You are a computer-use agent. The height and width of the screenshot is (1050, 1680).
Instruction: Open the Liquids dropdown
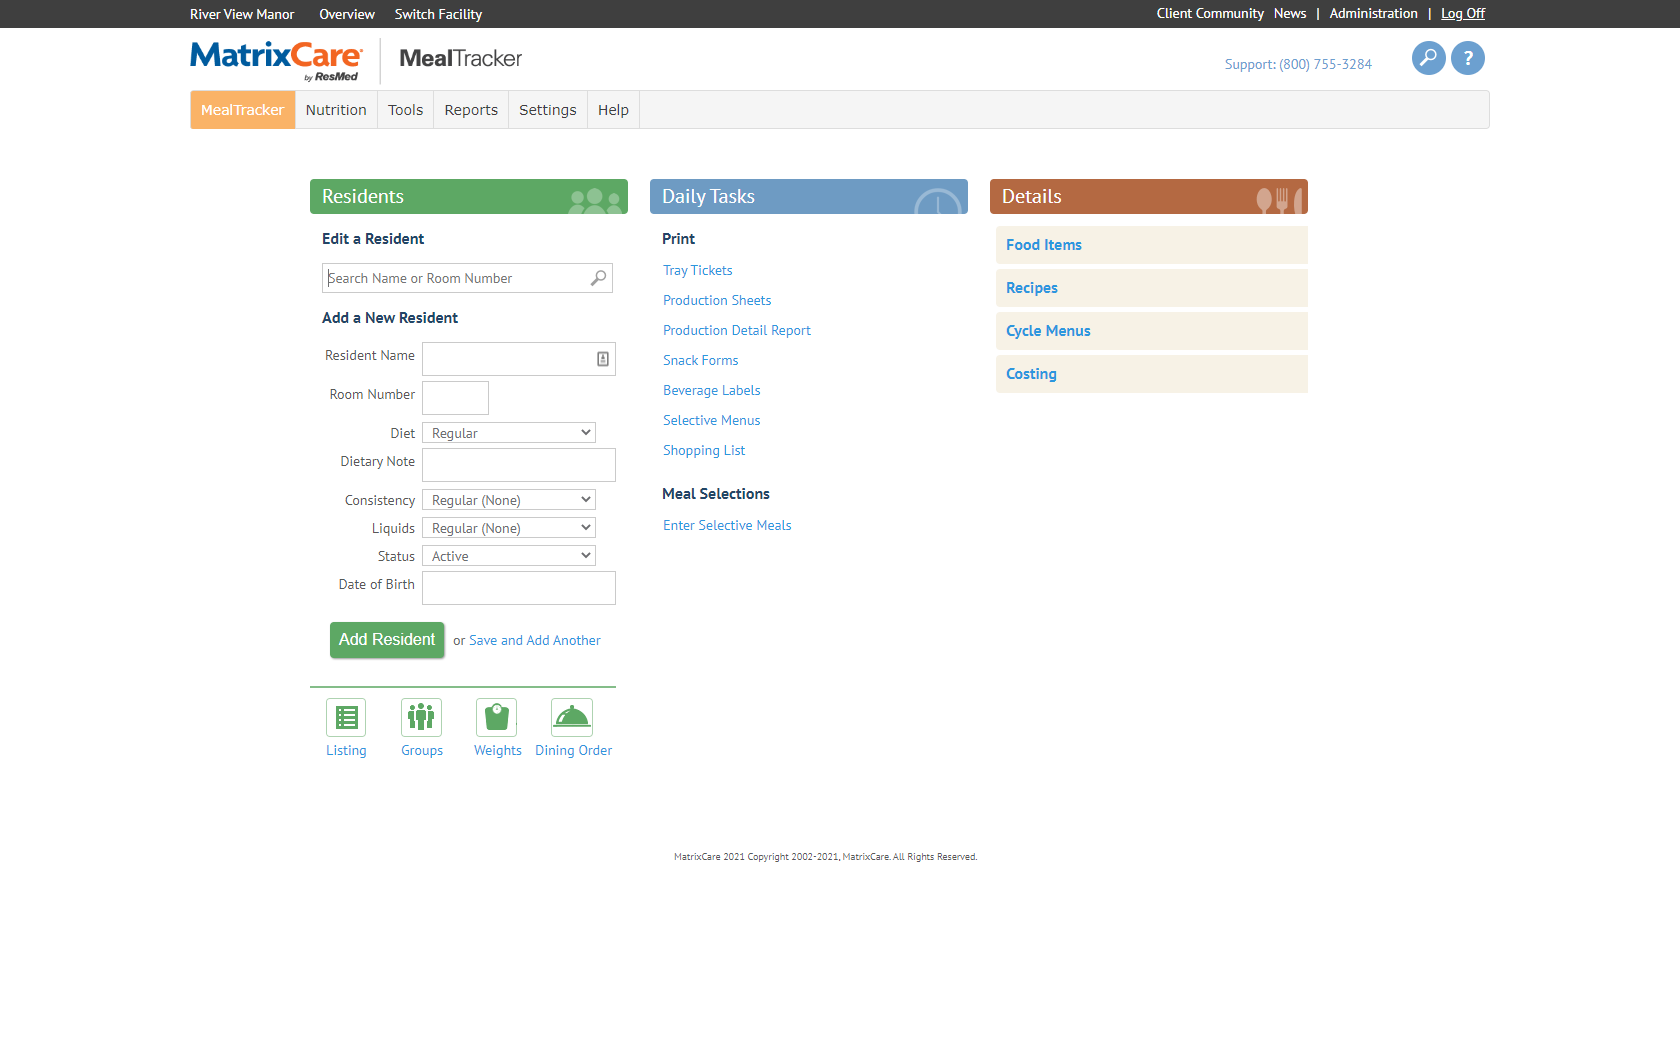tap(508, 527)
